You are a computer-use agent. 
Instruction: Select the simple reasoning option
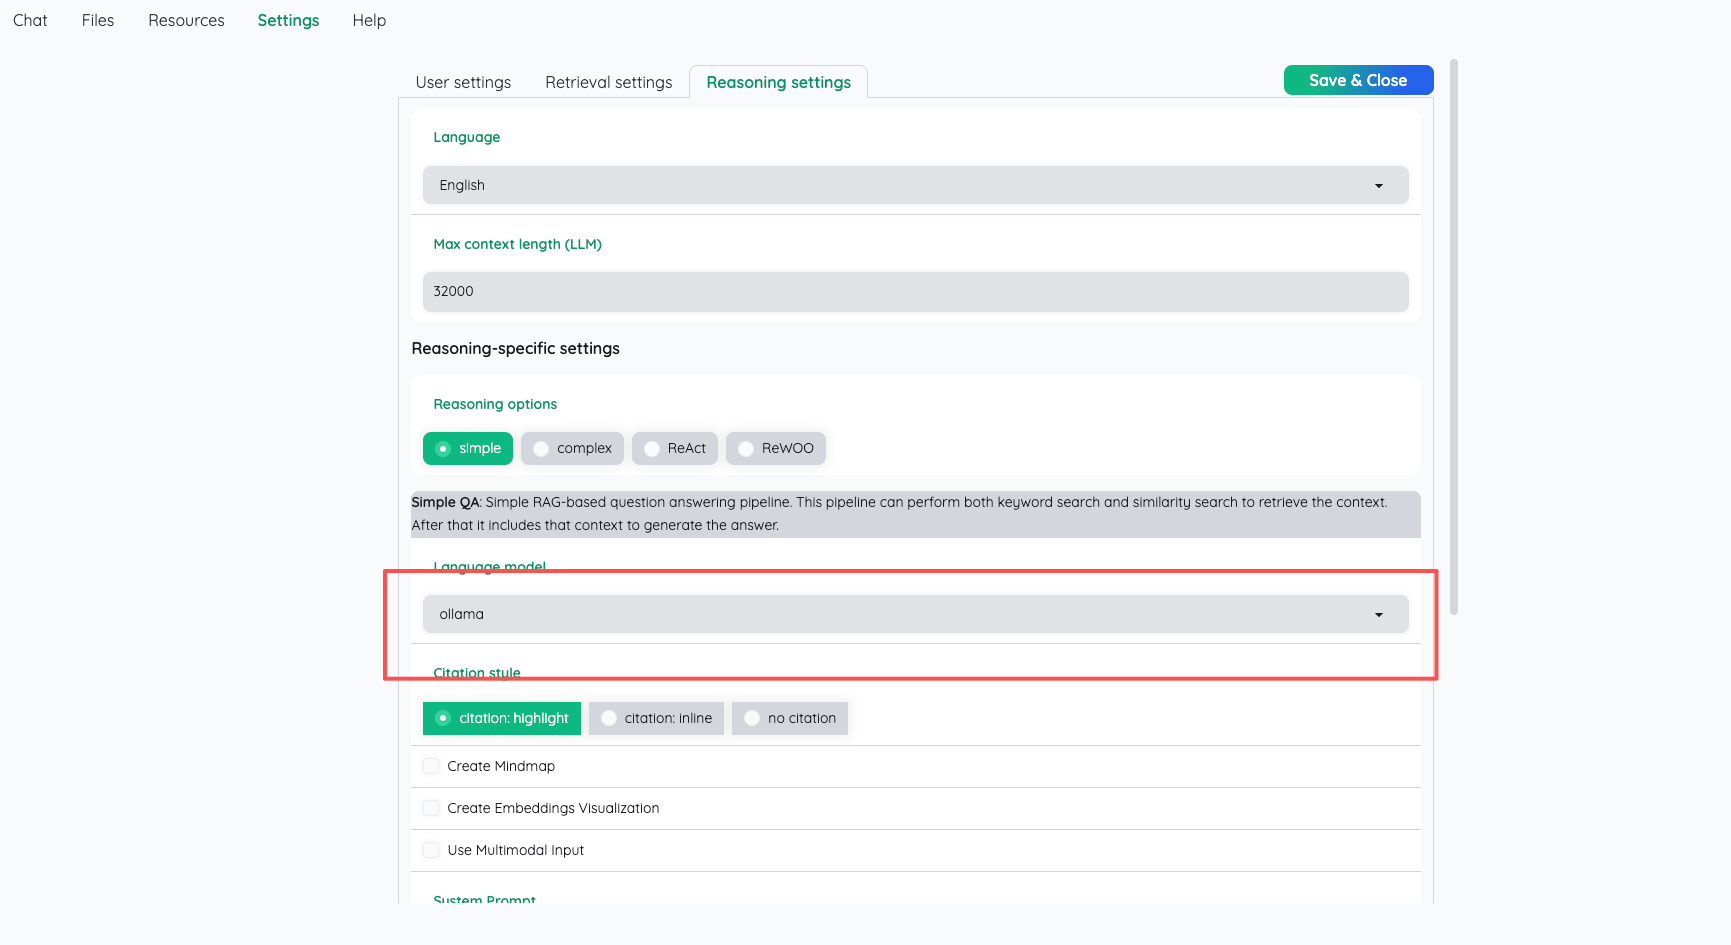468,449
